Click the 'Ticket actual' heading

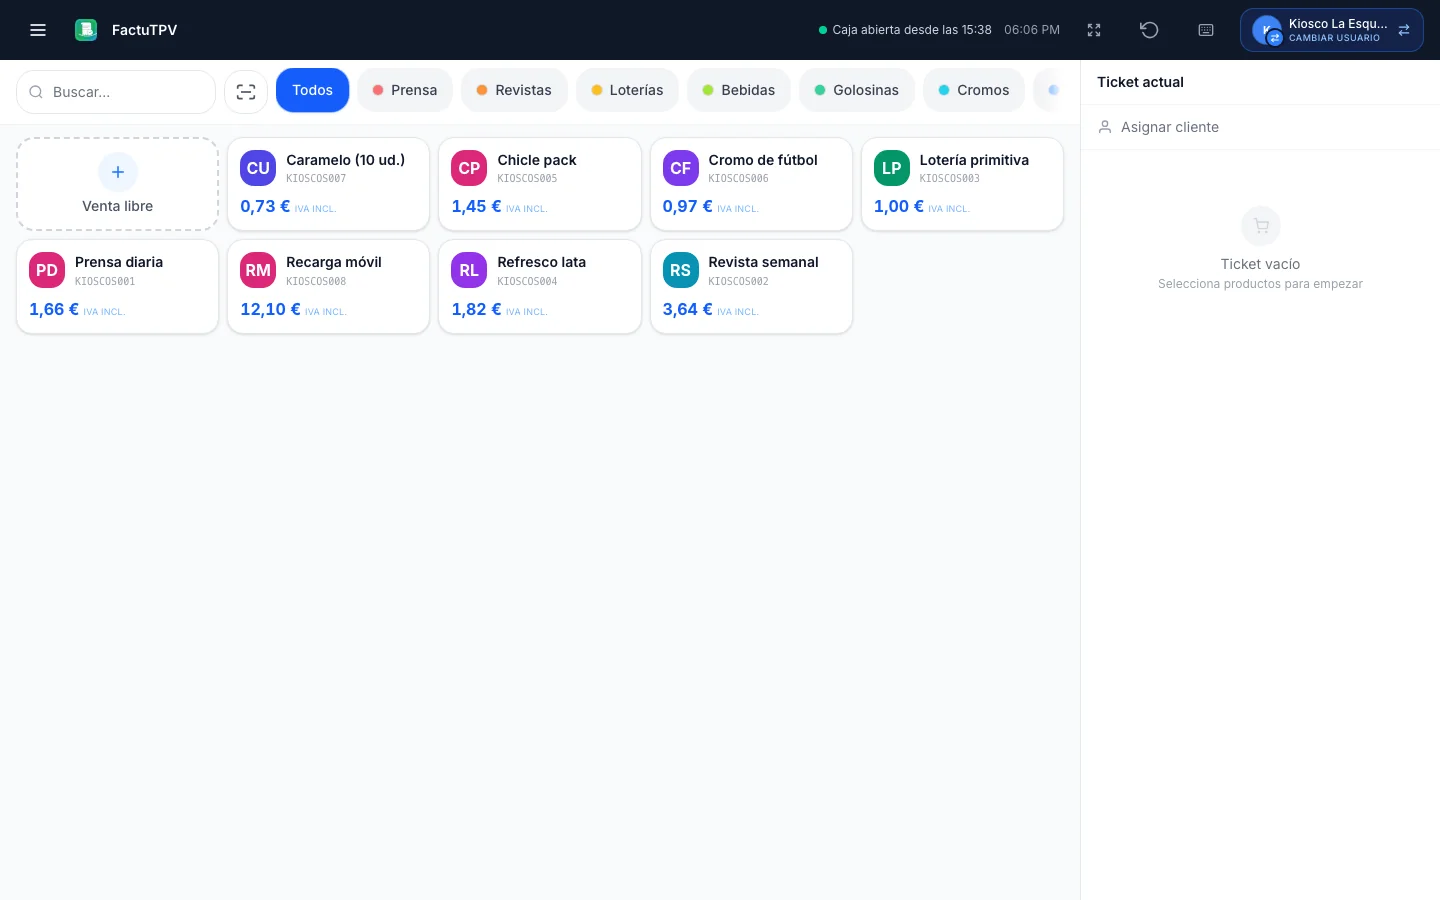[1140, 82]
